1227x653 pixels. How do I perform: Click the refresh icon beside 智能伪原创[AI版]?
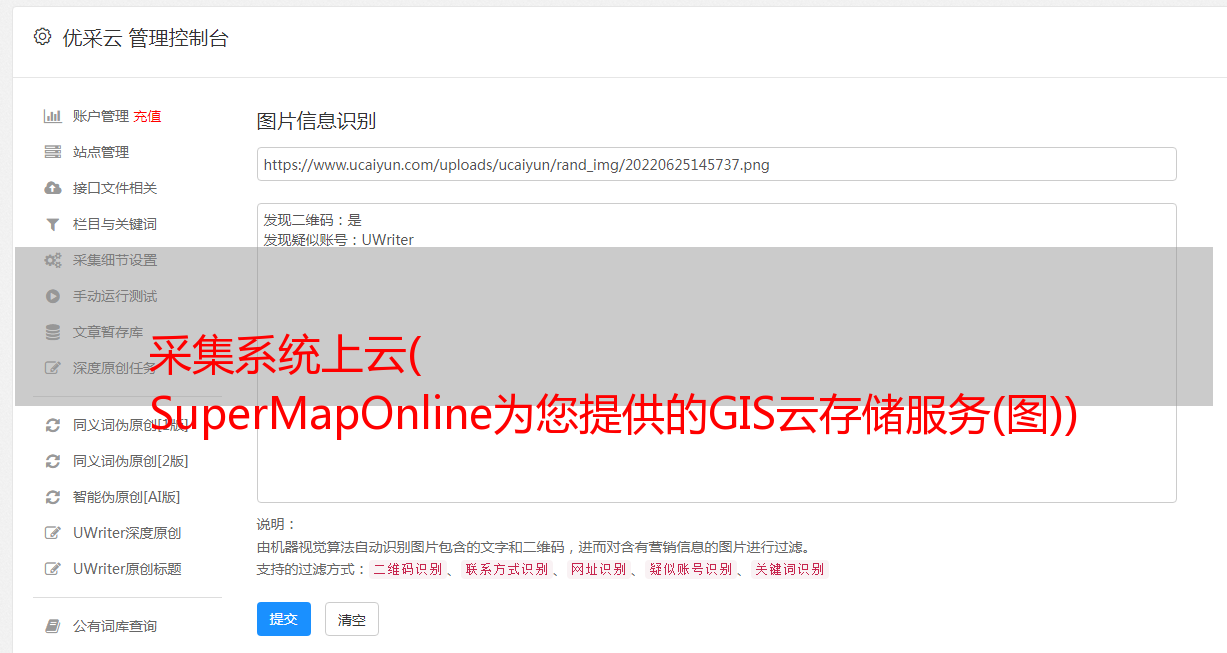click(x=53, y=497)
